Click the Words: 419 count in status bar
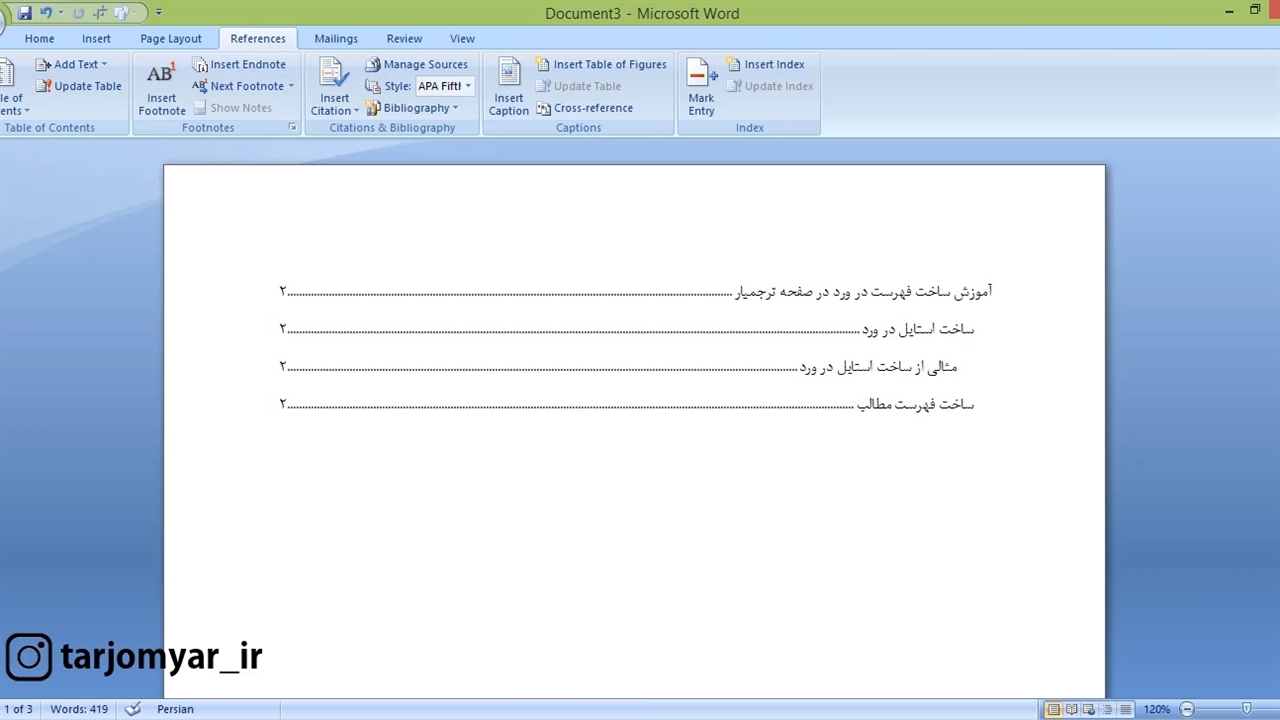Screen dimensions: 1280x720 pyautogui.click(x=79, y=709)
